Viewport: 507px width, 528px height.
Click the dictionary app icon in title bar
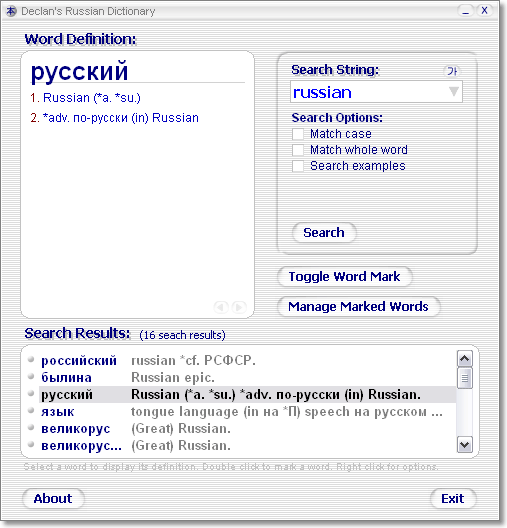click(11, 11)
